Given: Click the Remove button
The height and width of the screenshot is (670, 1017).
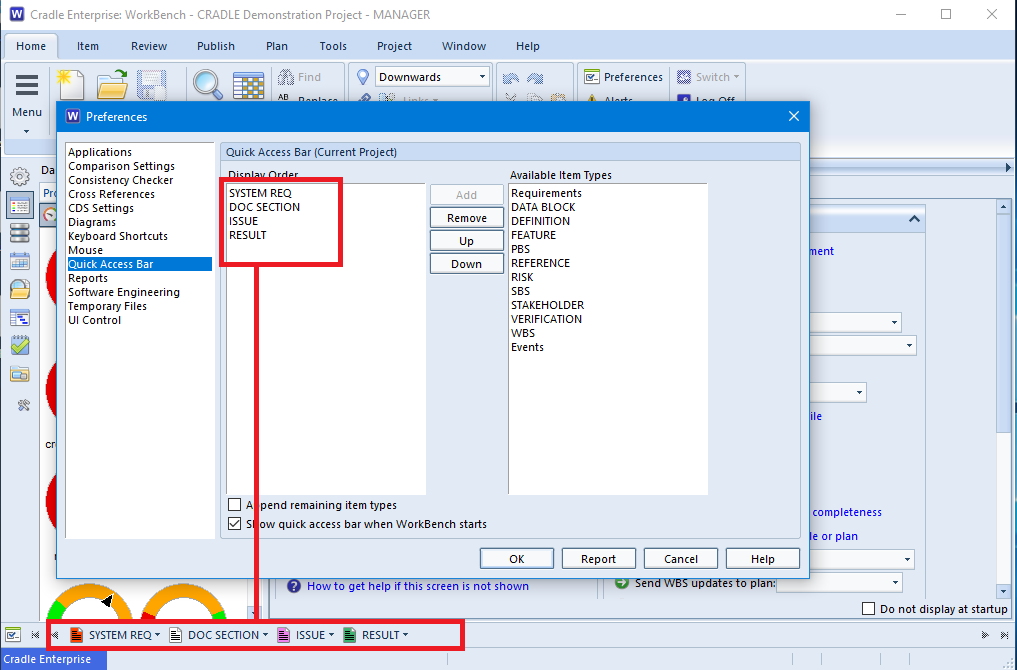Looking at the screenshot, I should [466, 218].
